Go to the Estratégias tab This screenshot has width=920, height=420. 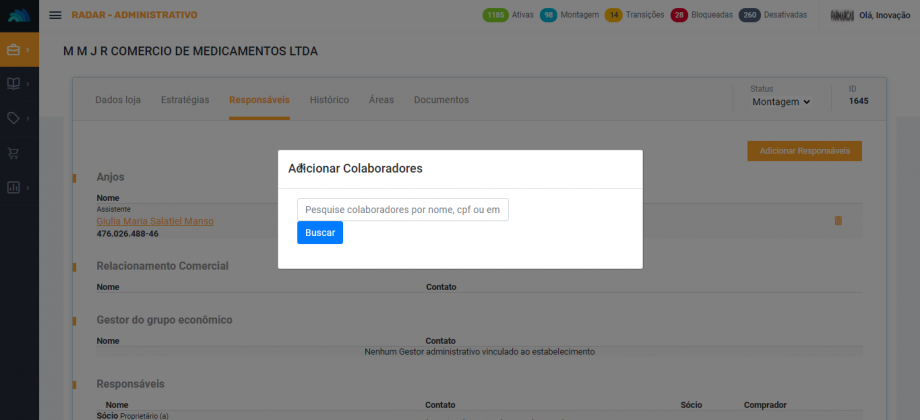pos(185,100)
